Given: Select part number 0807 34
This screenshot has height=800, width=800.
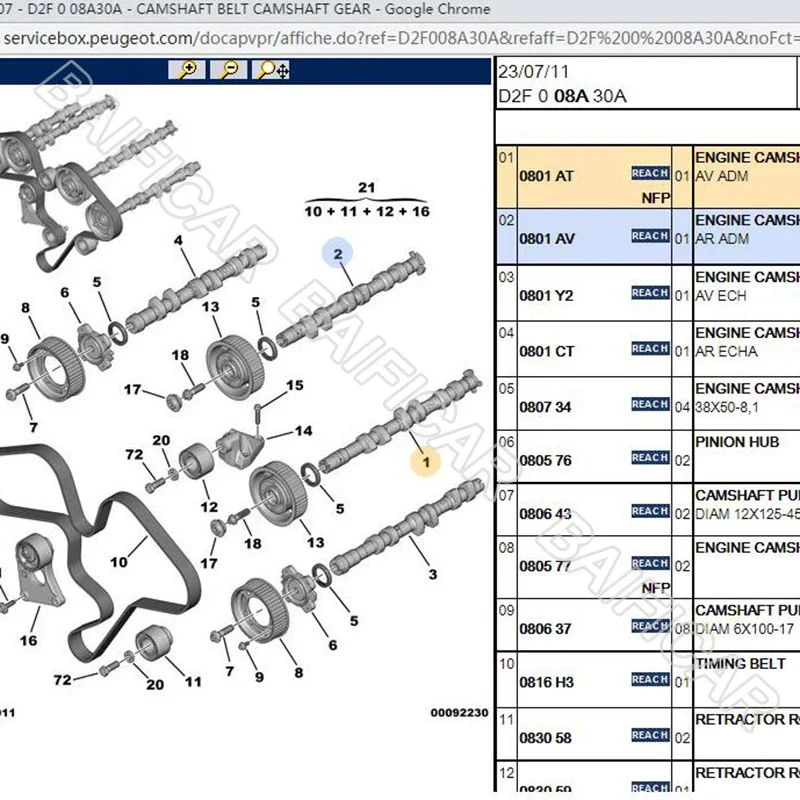Looking at the screenshot, I should (x=545, y=407).
